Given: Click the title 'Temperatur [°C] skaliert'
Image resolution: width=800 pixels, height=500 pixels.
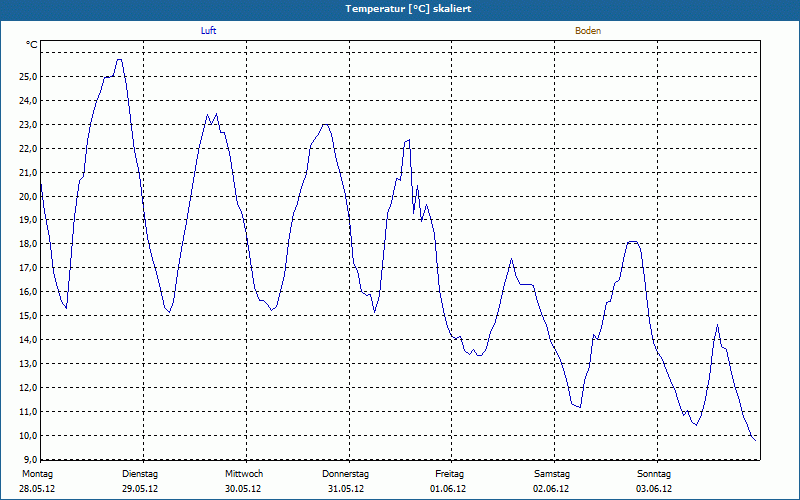Looking at the screenshot, I should (x=408, y=9).
